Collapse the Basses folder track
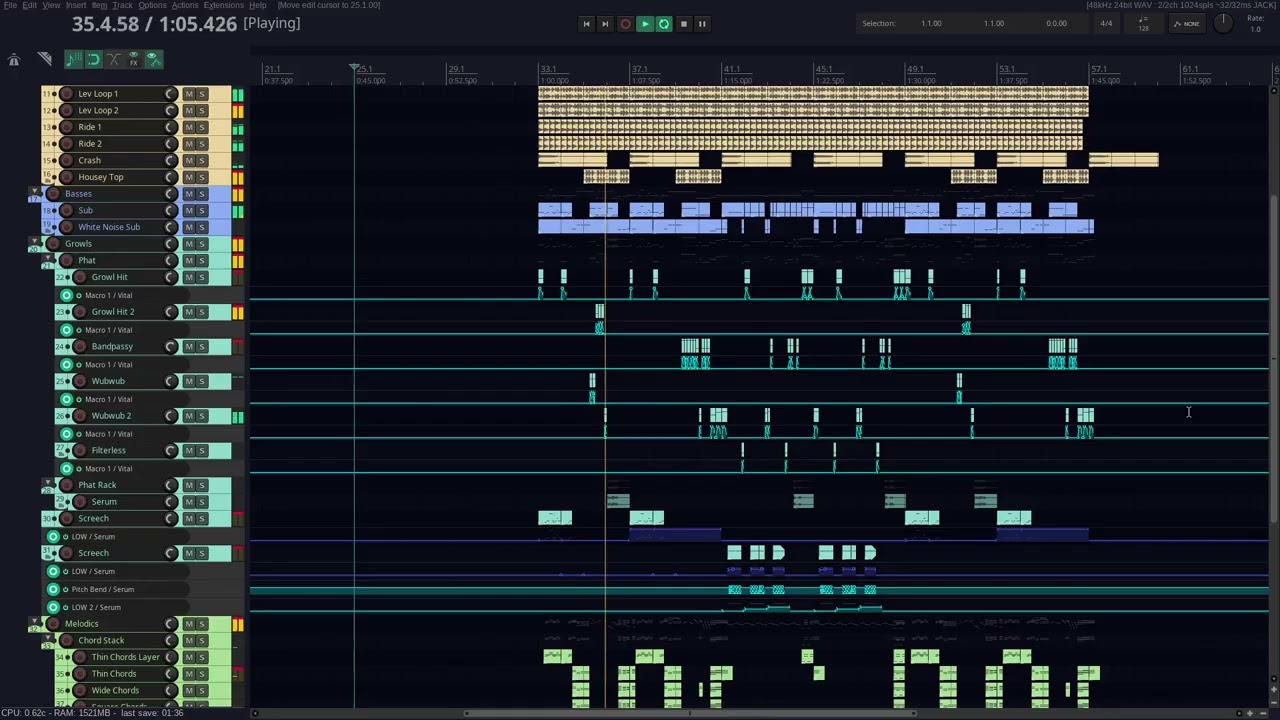The width and height of the screenshot is (1280, 720). (35, 190)
